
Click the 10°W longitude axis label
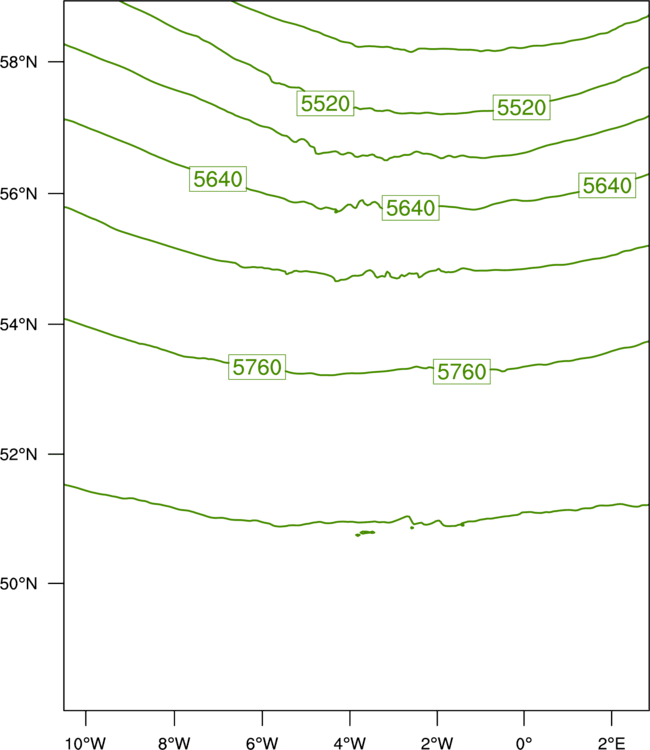click(86, 743)
